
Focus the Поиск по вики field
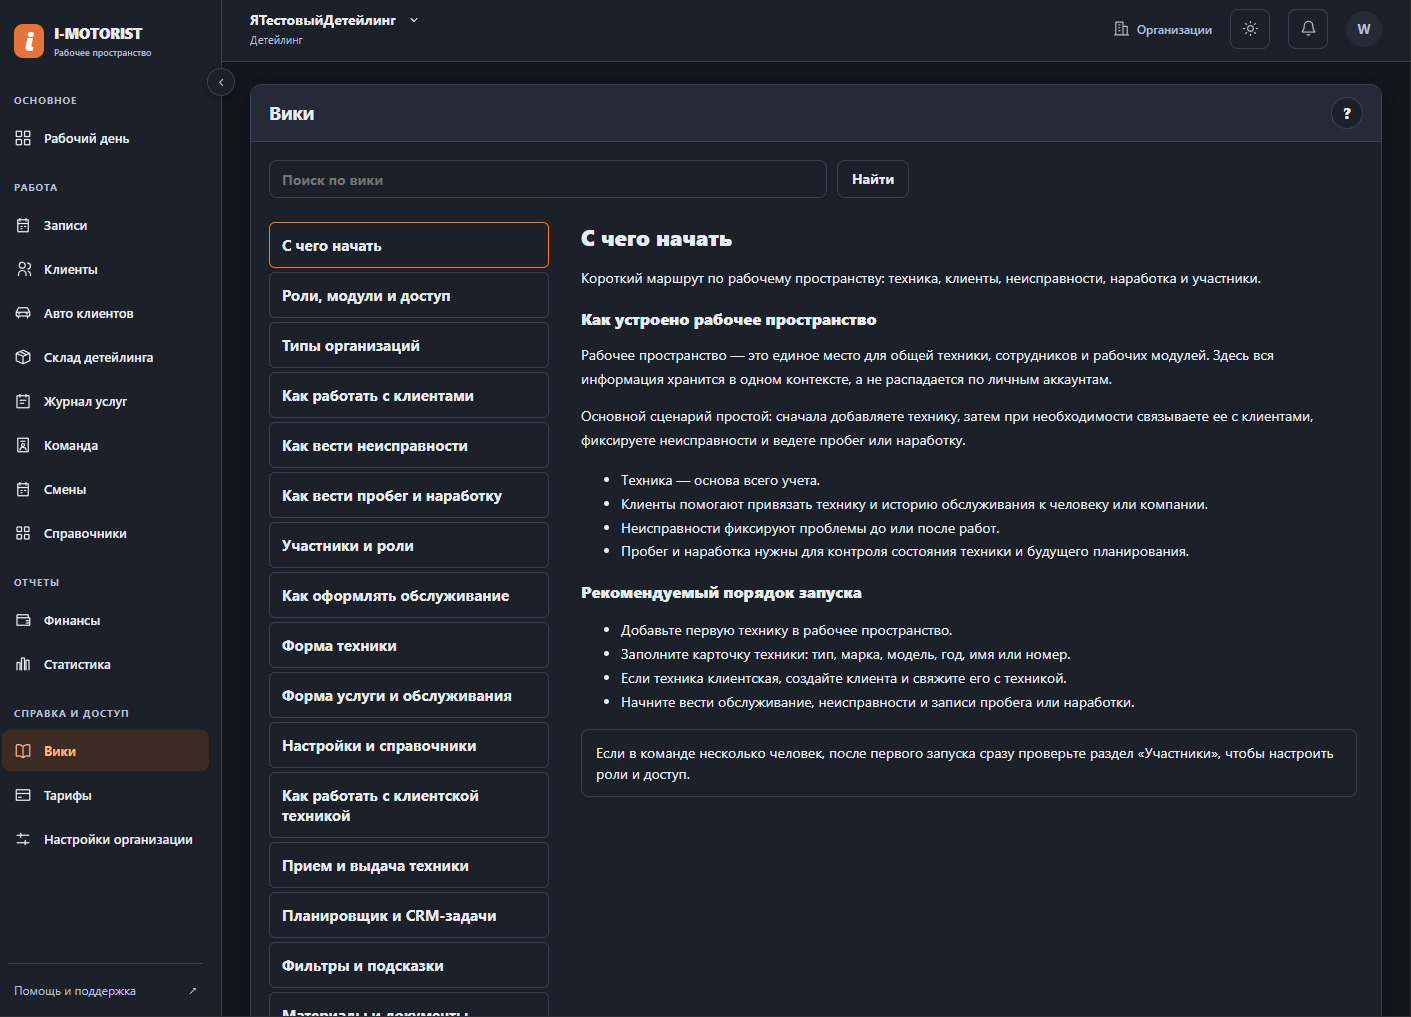click(x=548, y=179)
